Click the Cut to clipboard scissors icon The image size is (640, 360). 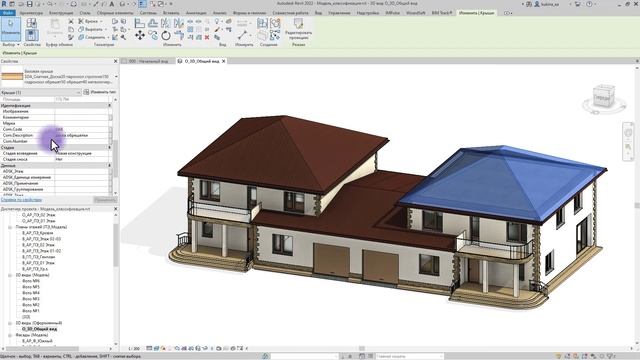point(71,21)
